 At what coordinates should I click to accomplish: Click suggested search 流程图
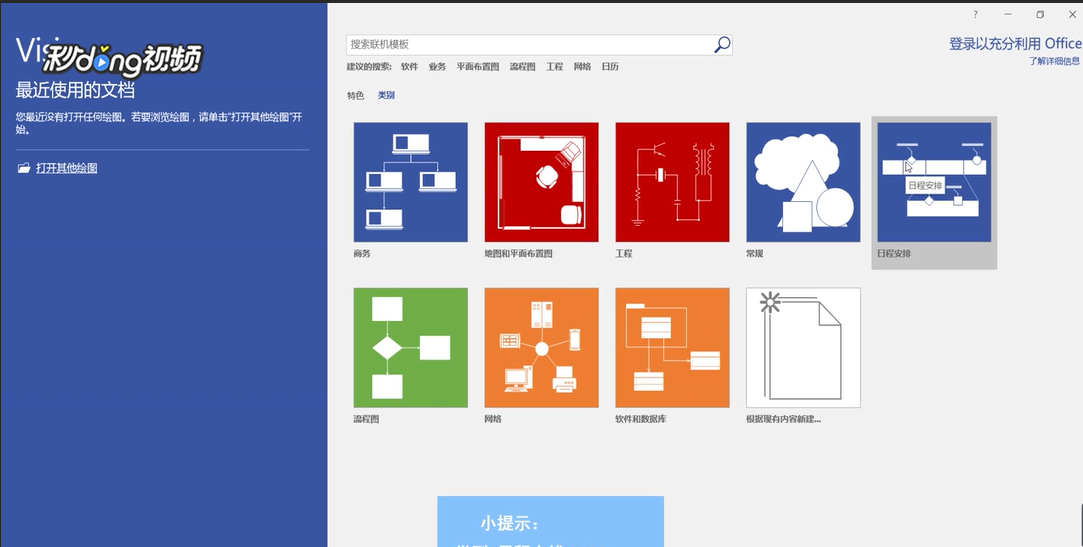pos(522,67)
